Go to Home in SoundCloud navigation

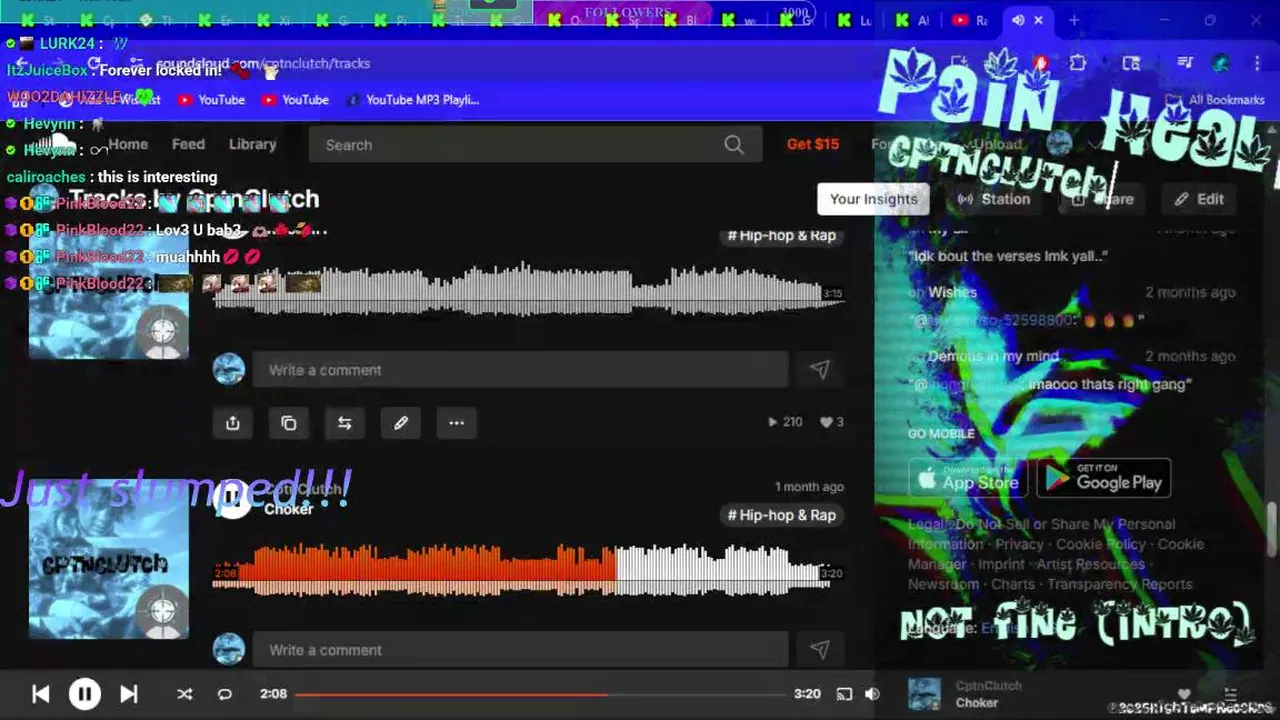point(128,144)
